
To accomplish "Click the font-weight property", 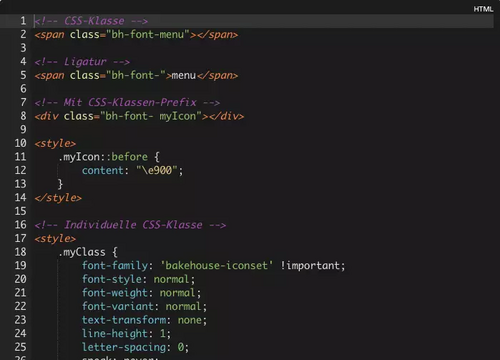I will point(115,293).
